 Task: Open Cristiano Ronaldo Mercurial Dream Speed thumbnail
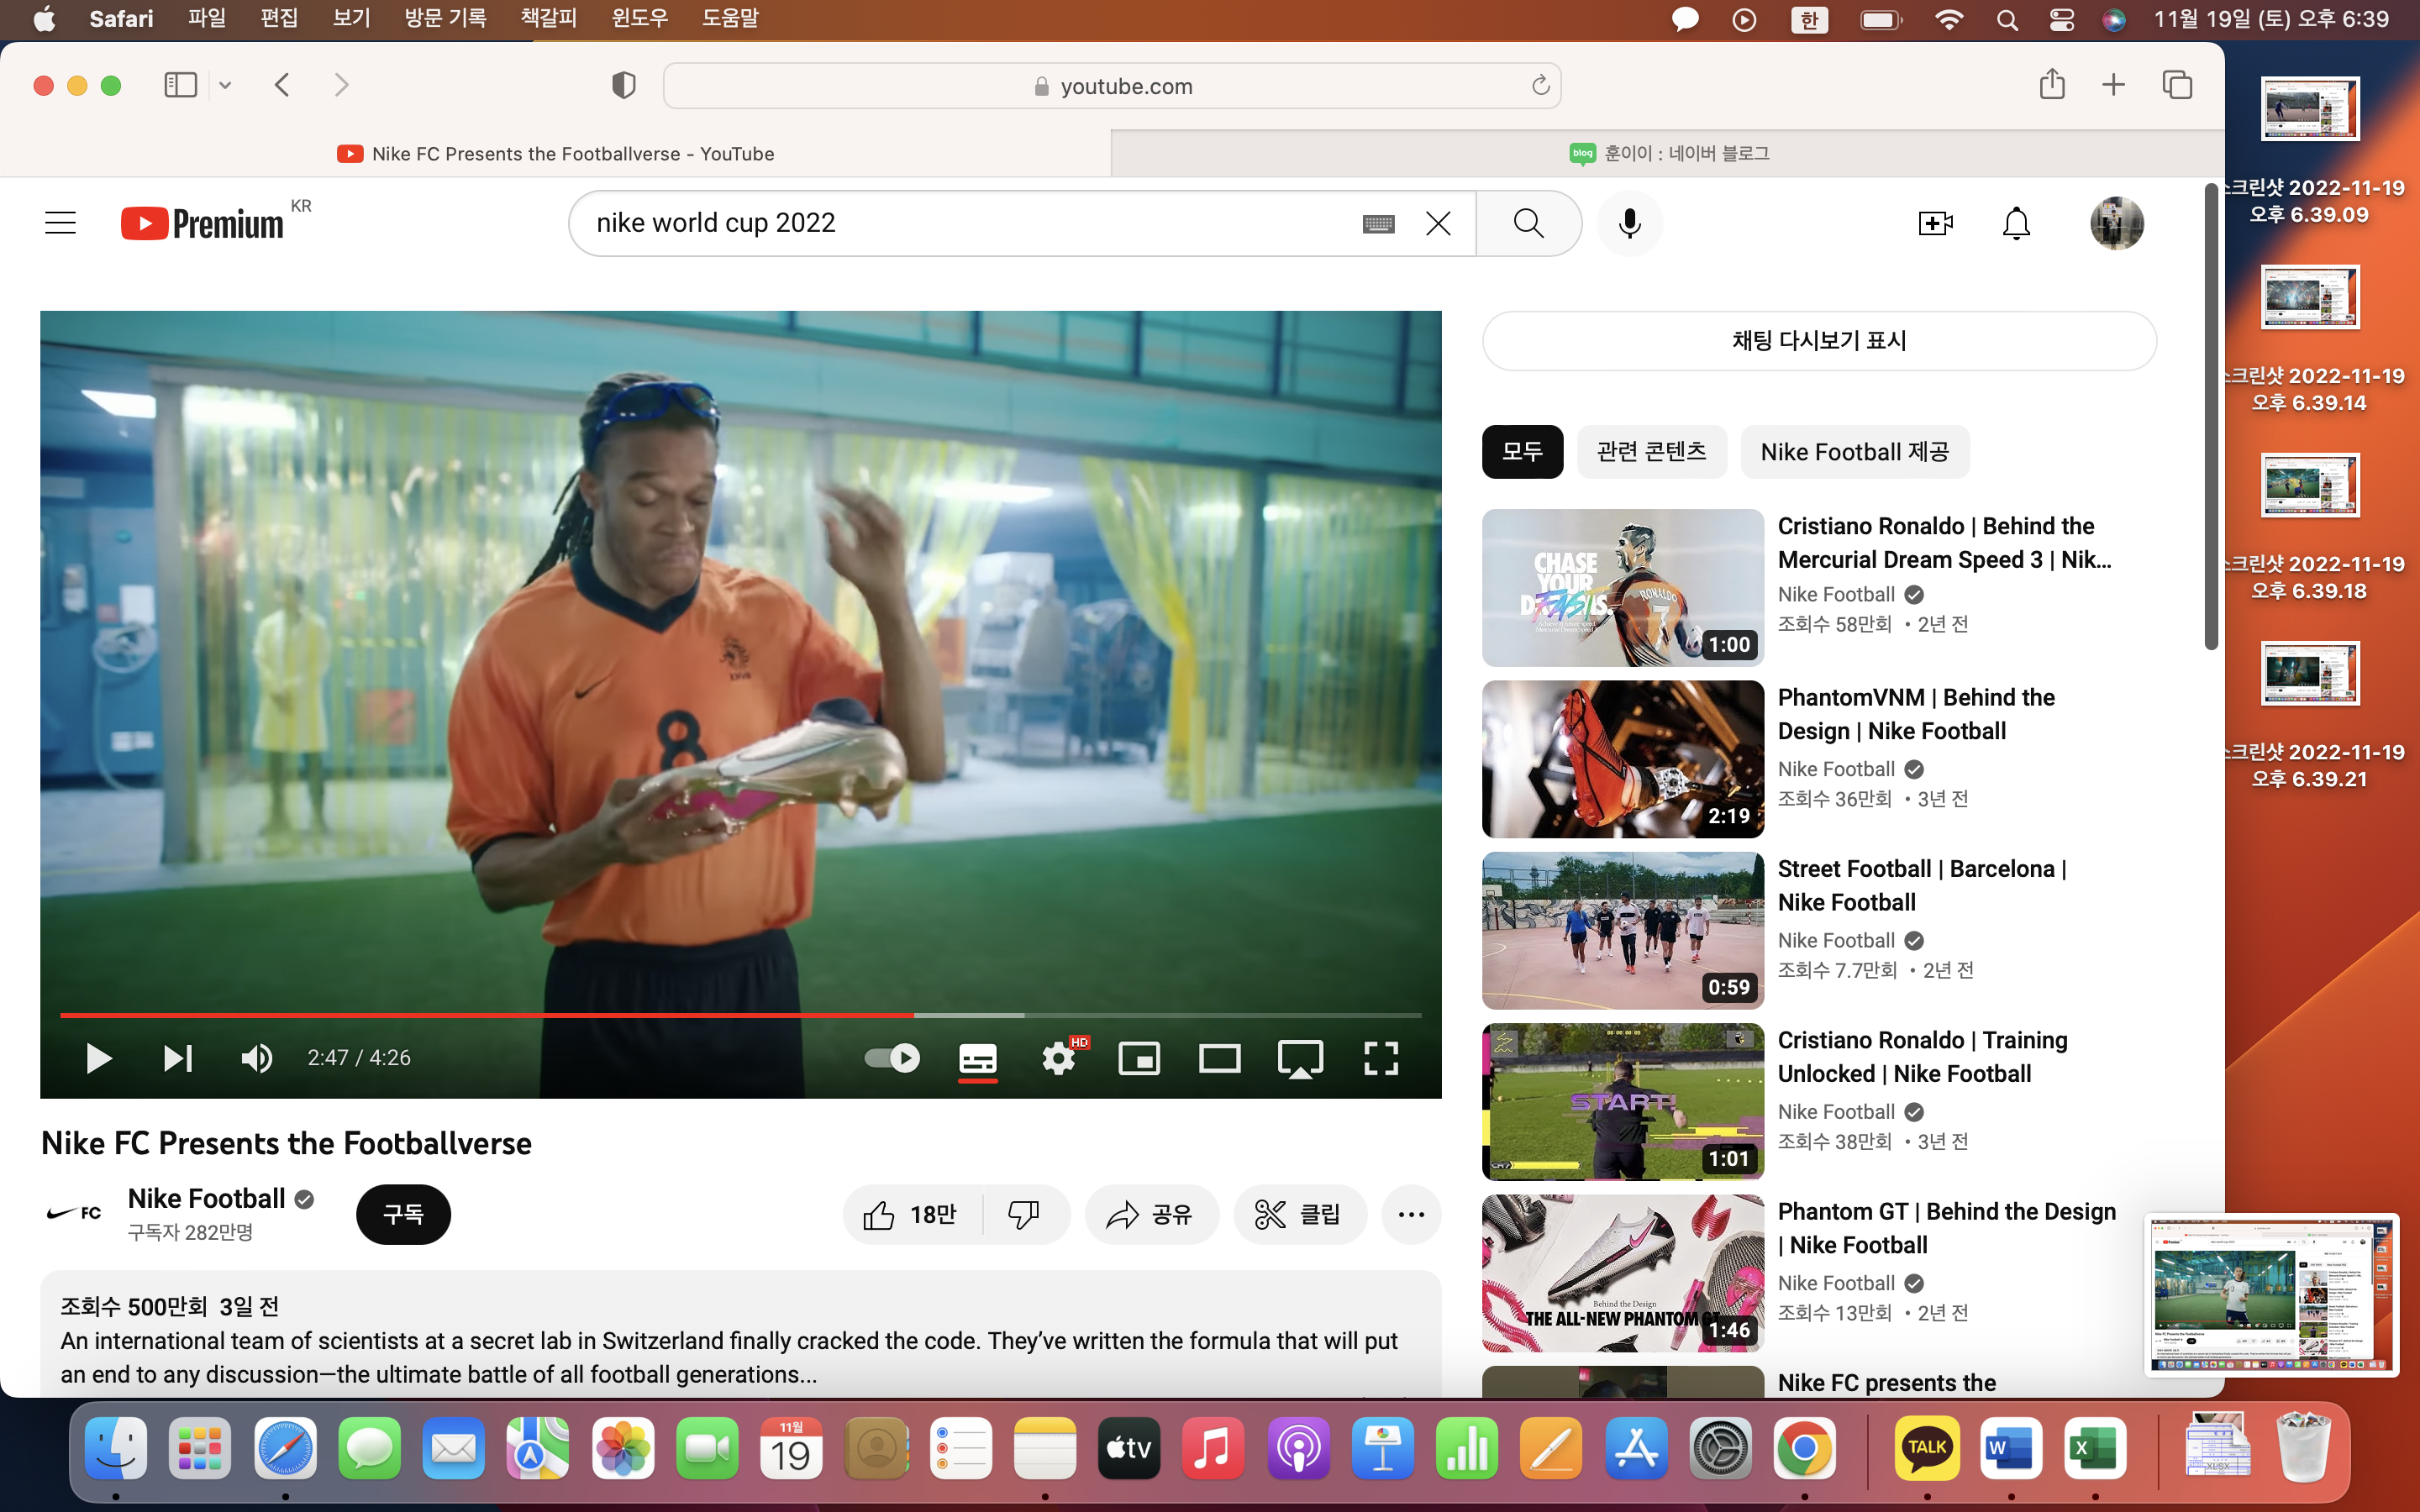(1622, 588)
